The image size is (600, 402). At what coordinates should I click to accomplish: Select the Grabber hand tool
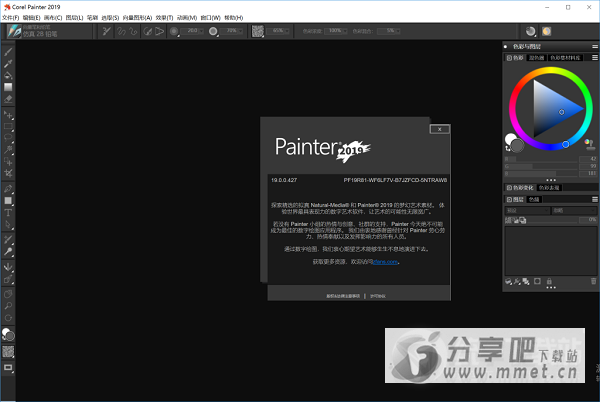pos(8,294)
